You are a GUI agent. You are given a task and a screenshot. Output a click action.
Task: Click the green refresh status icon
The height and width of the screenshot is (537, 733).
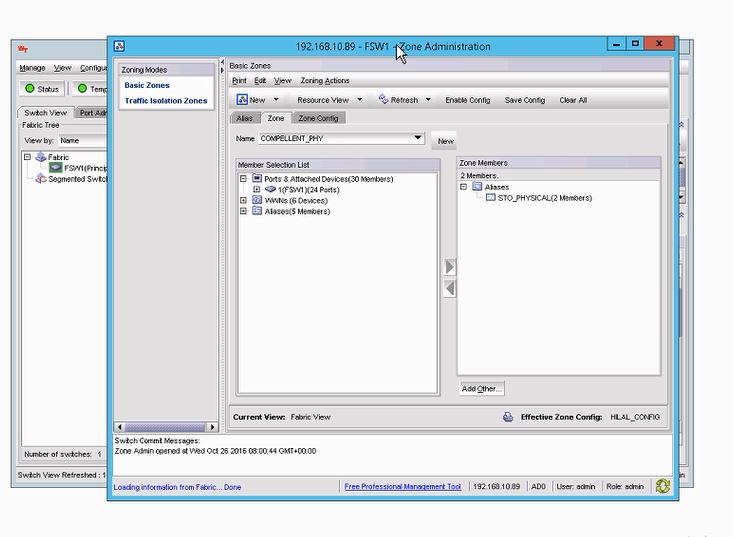[x=662, y=486]
